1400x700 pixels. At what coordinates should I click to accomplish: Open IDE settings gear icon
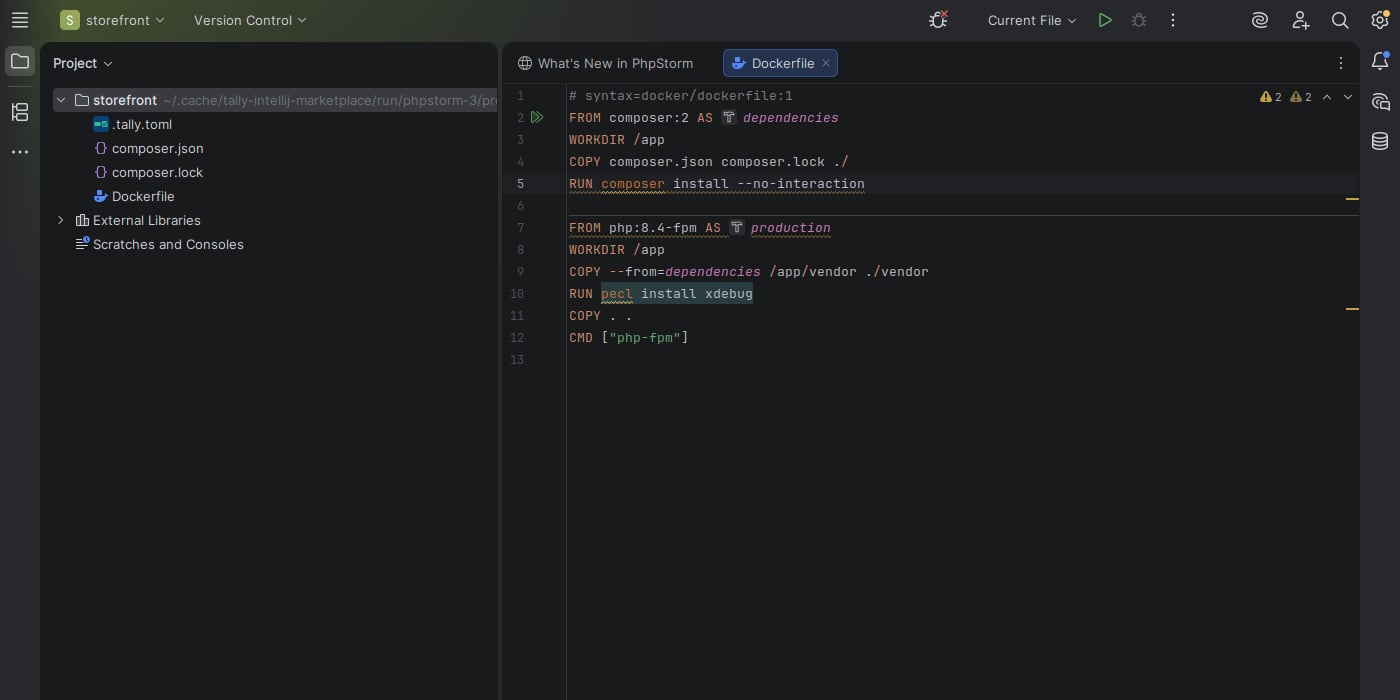1380,20
